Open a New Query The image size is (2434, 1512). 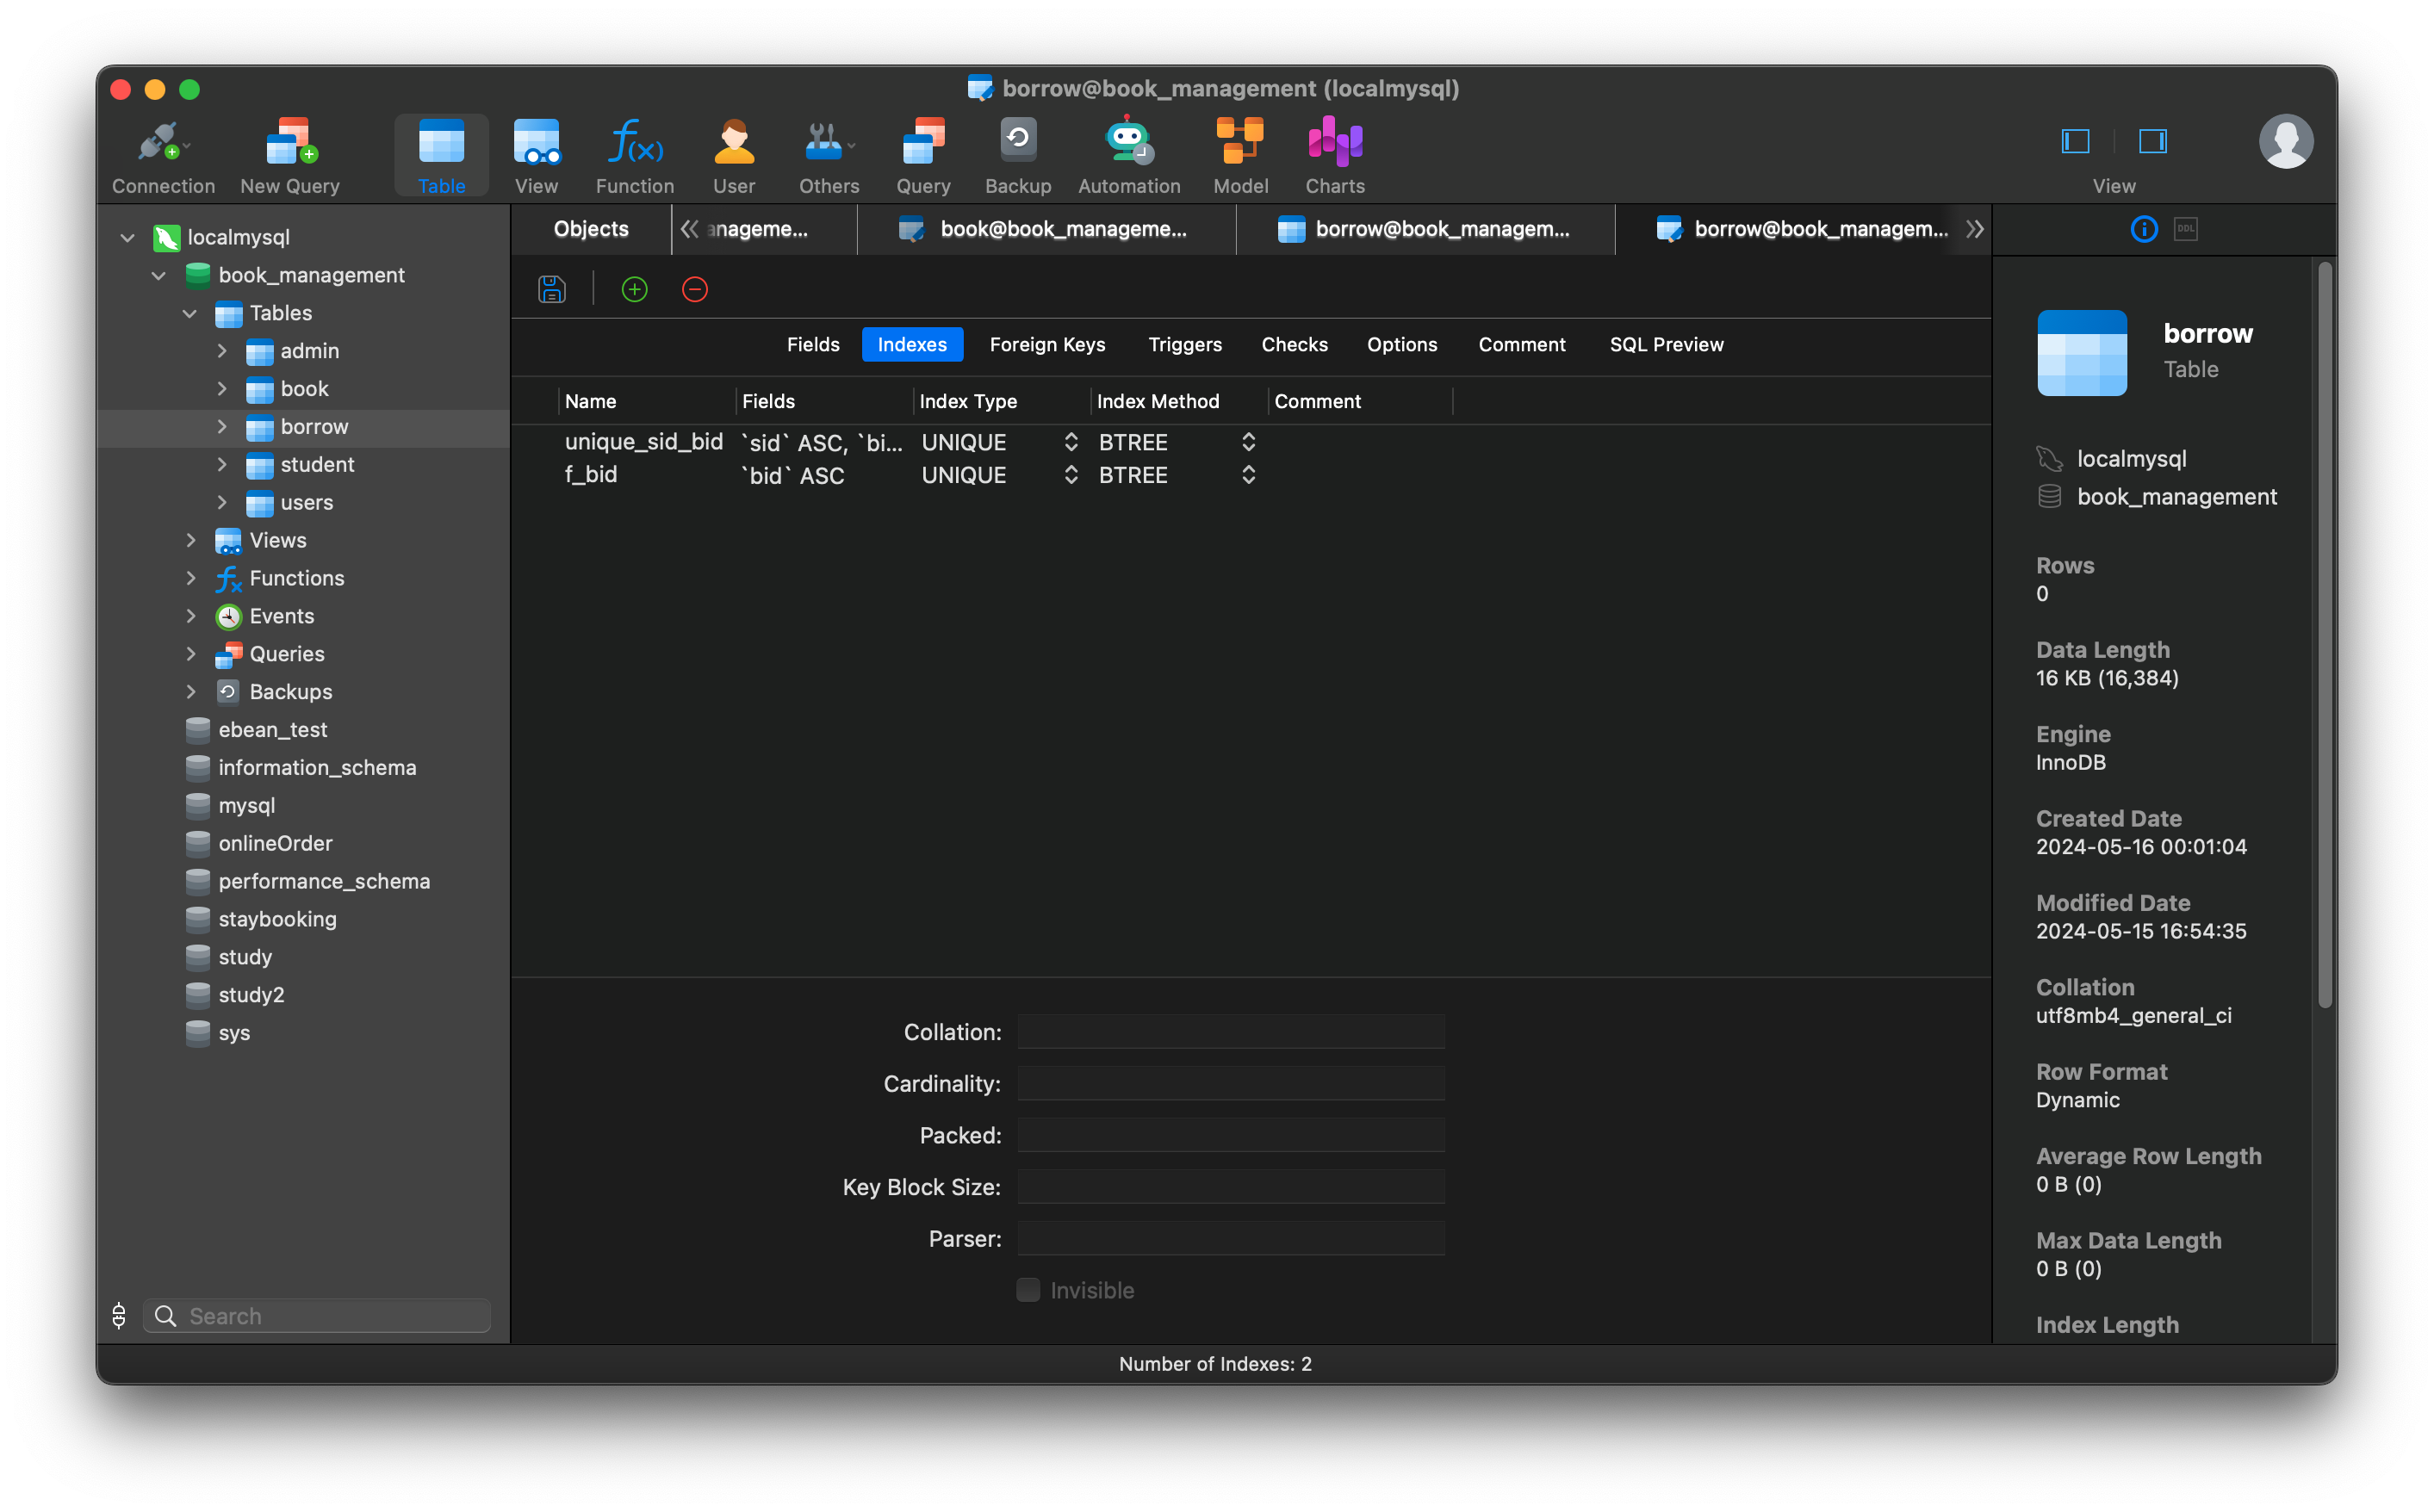point(289,152)
